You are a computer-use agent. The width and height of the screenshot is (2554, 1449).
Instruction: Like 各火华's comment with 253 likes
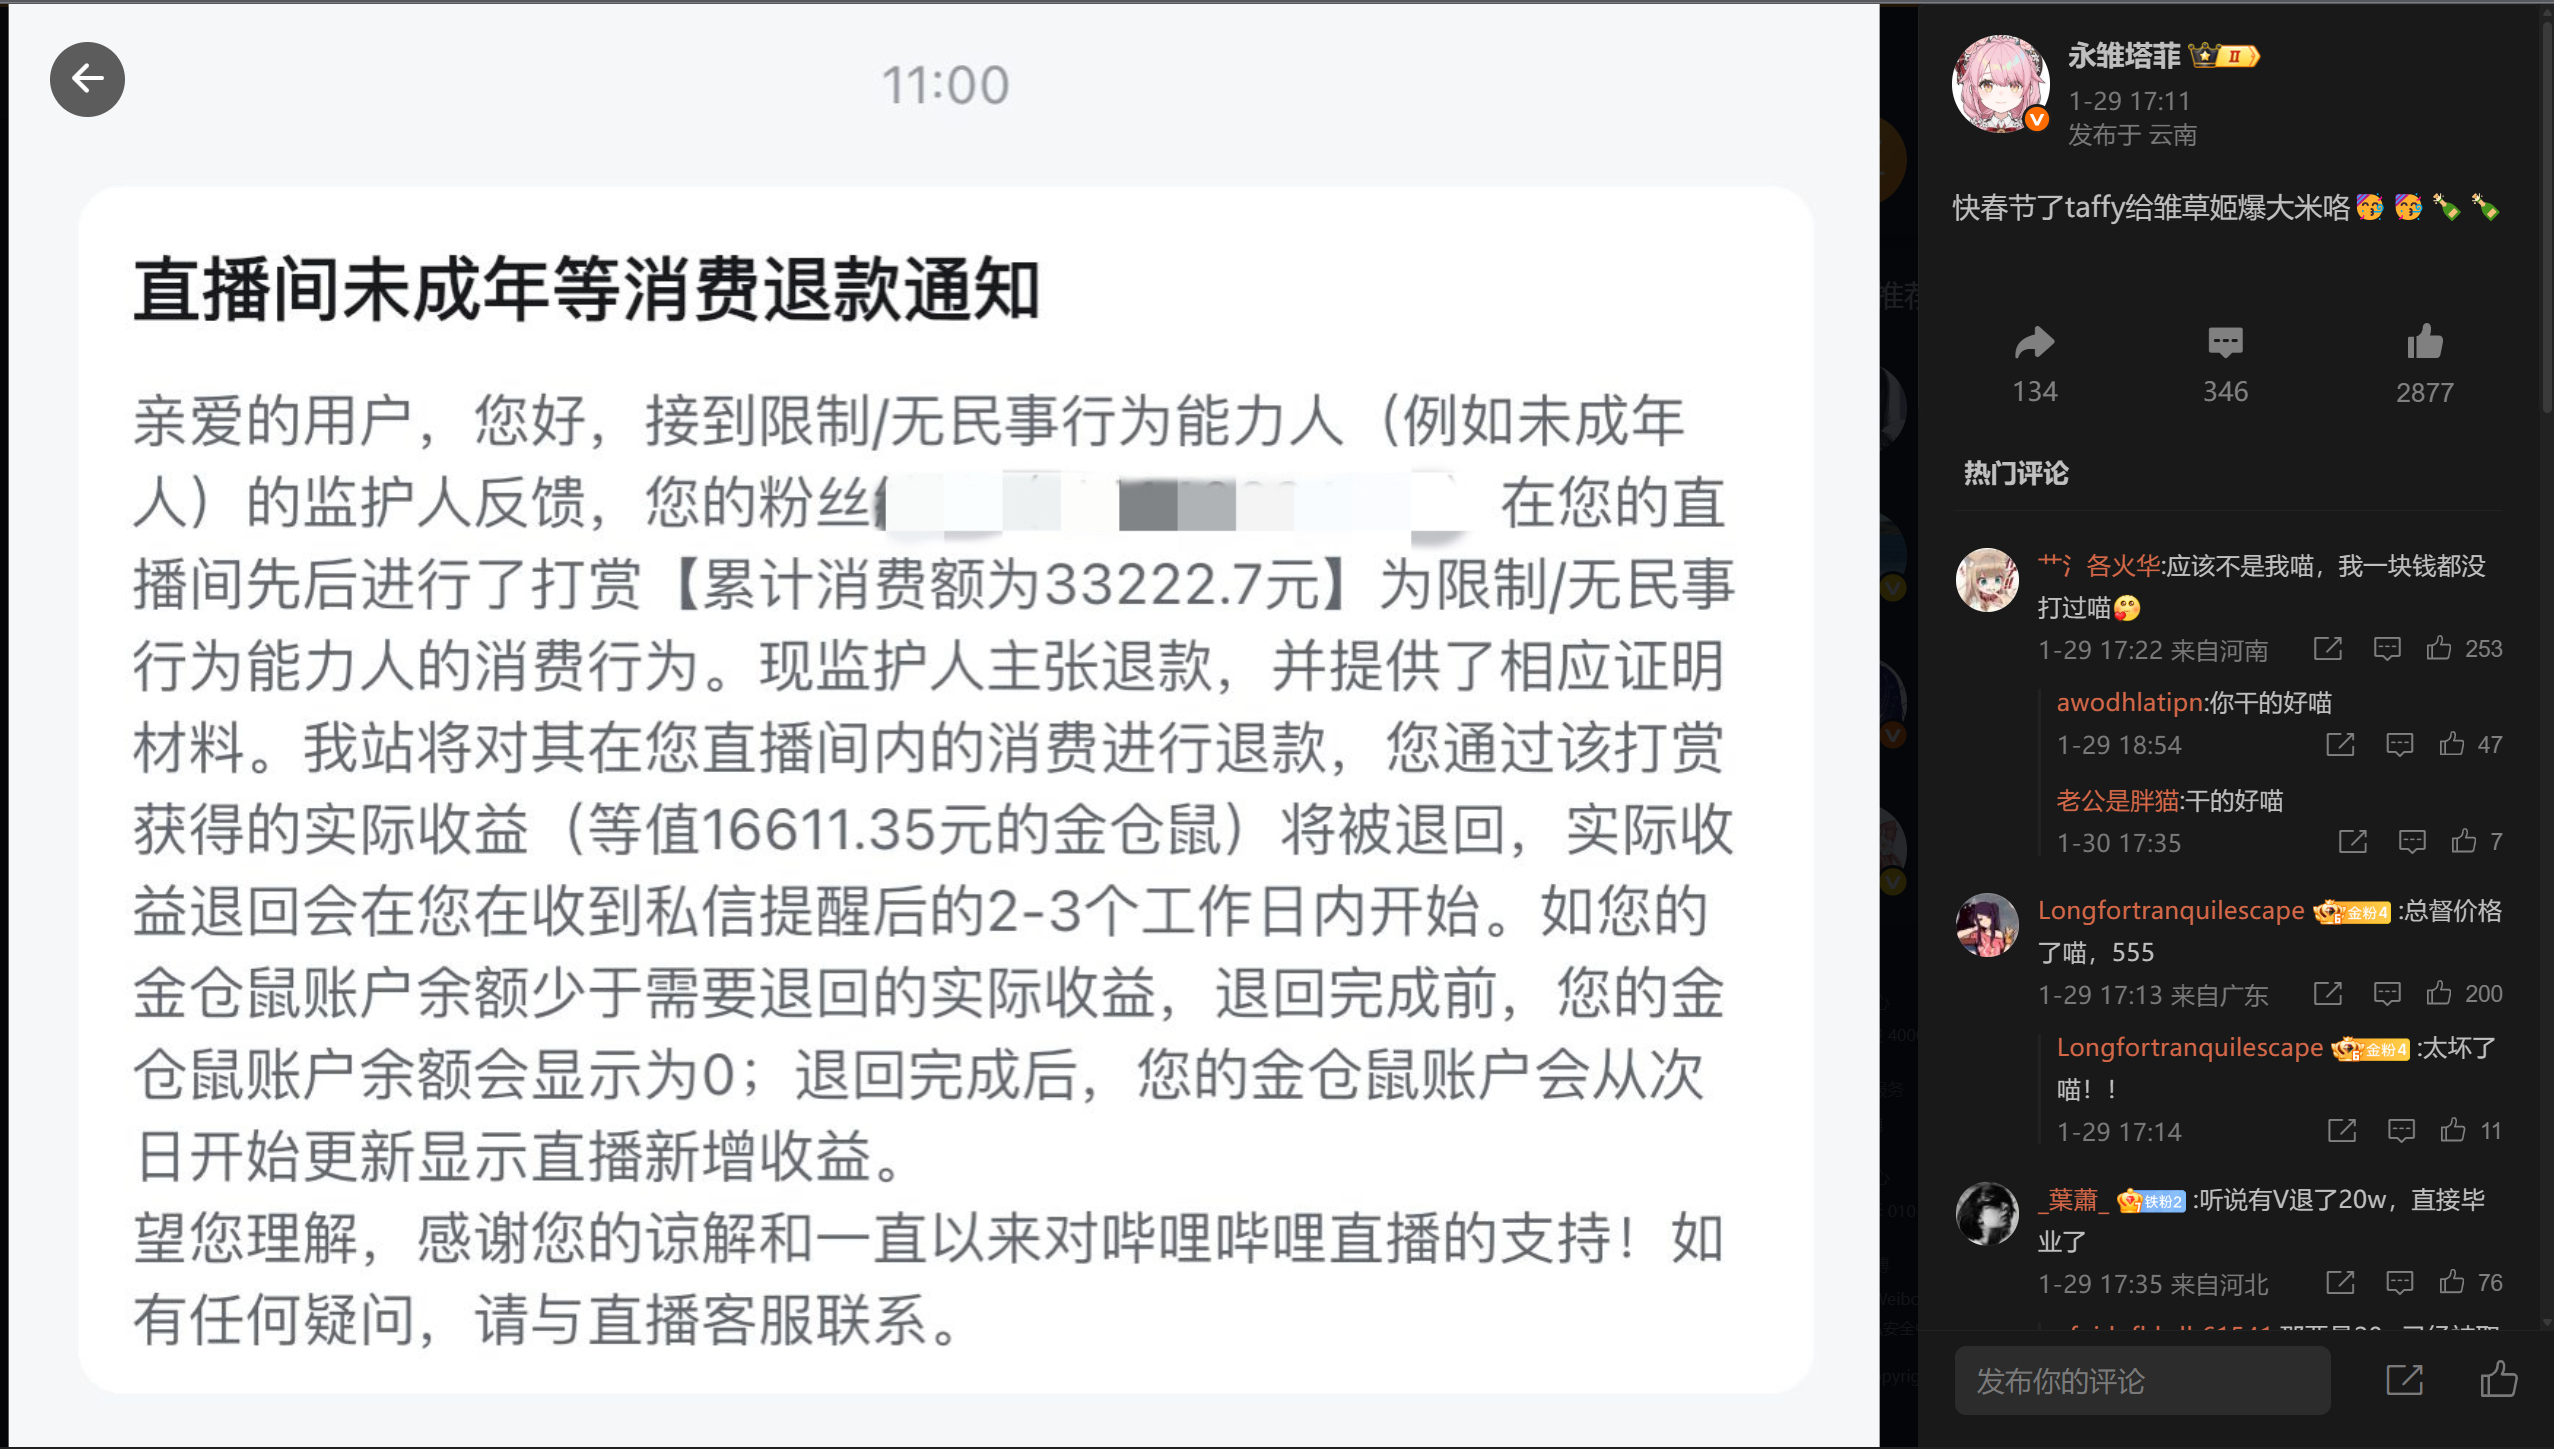click(2438, 649)
